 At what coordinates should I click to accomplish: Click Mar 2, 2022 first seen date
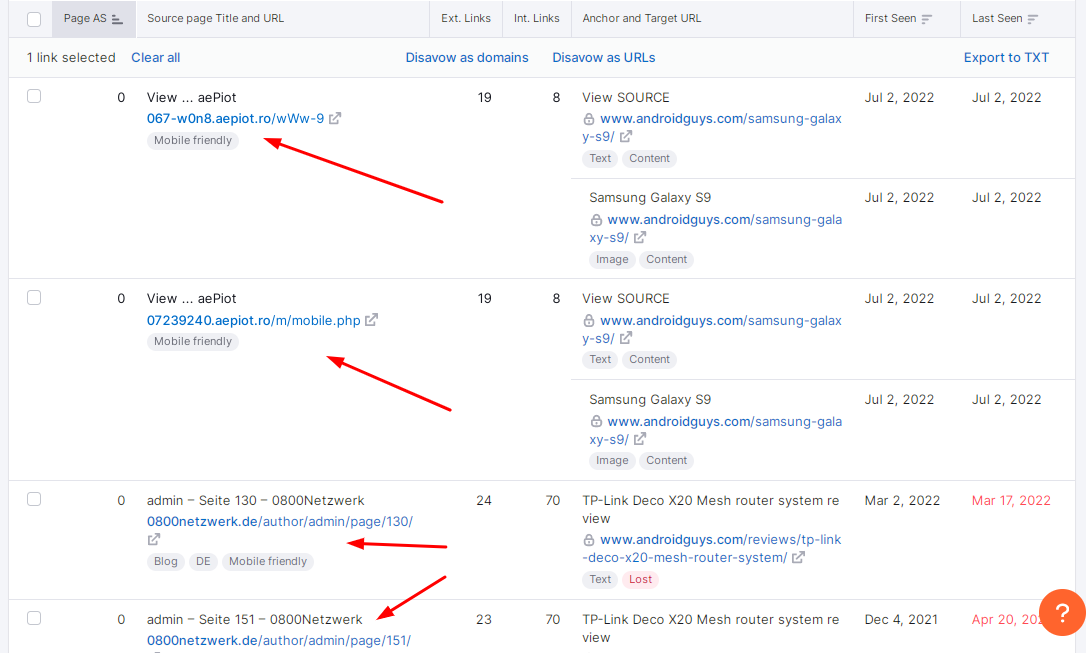coord(902,501)
